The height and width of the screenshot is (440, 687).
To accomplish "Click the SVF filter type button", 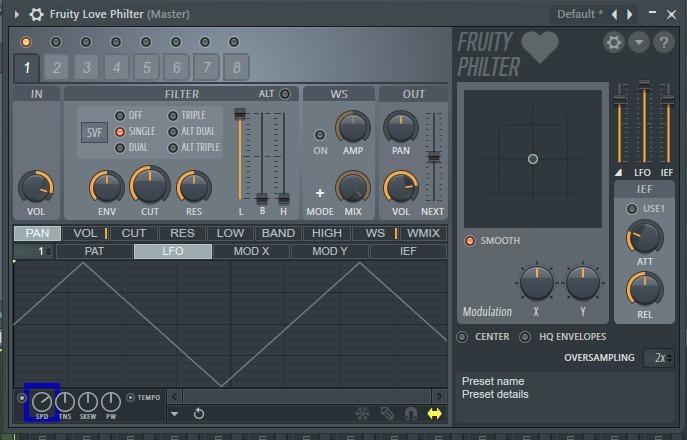I will click(x=94, y=132).
